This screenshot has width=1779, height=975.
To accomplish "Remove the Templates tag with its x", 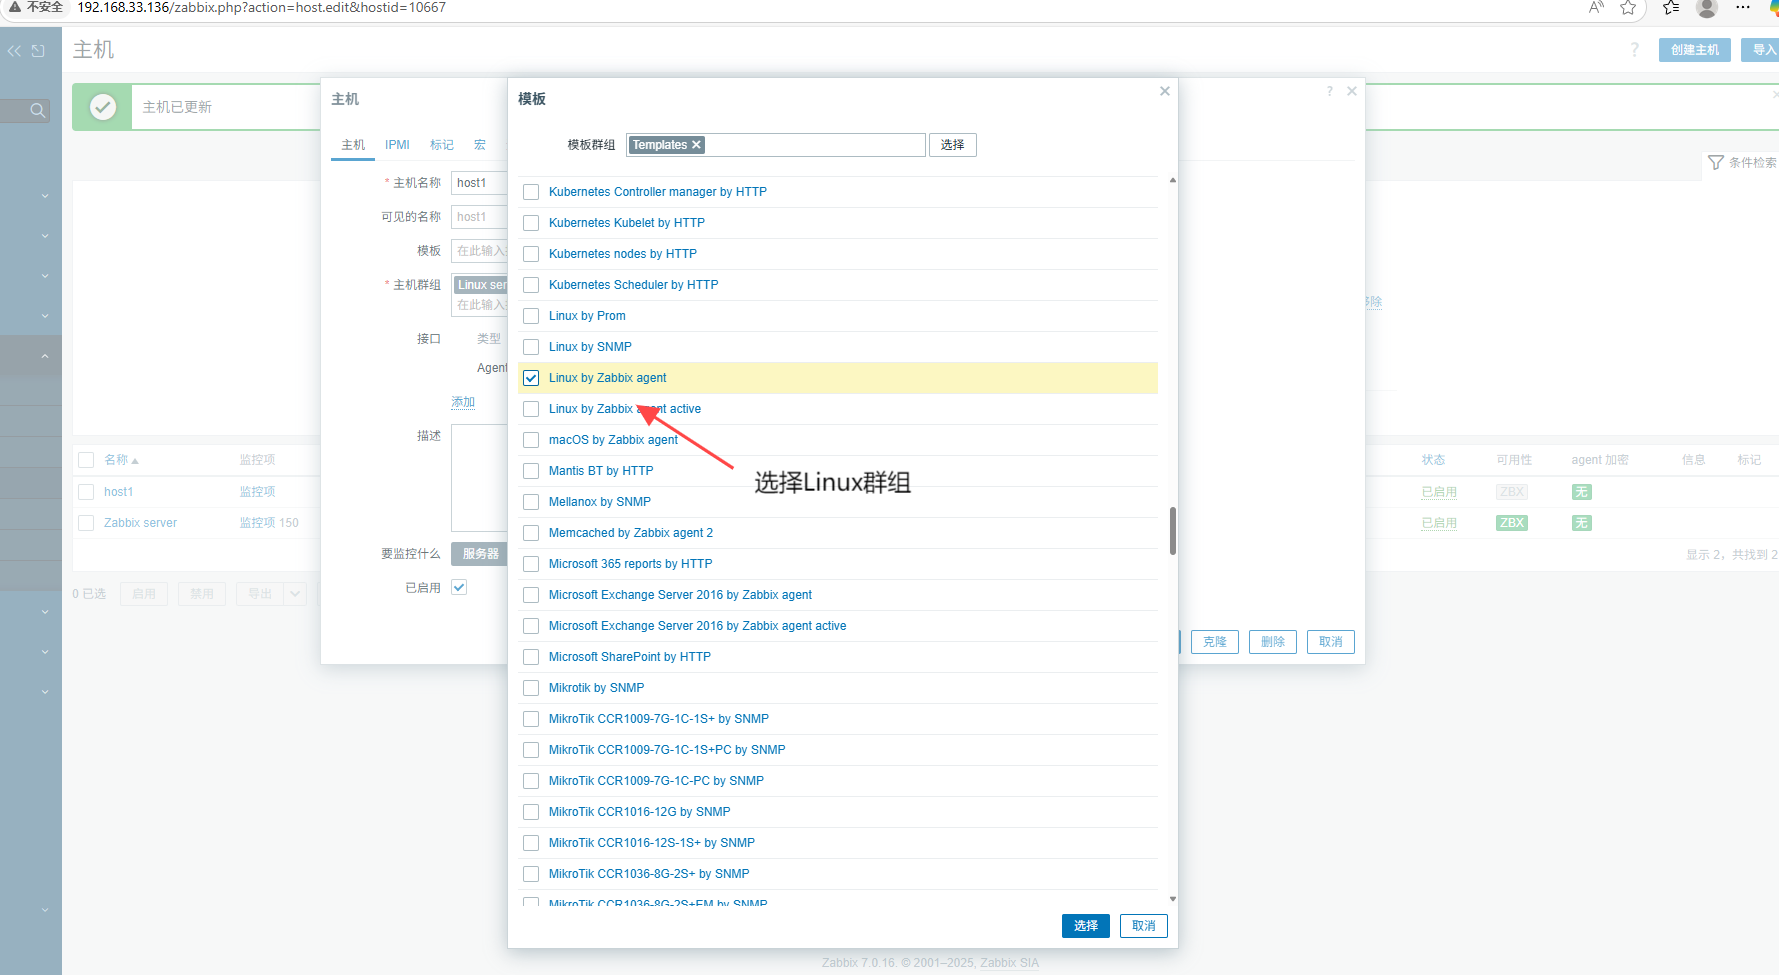I will point(697,145).
